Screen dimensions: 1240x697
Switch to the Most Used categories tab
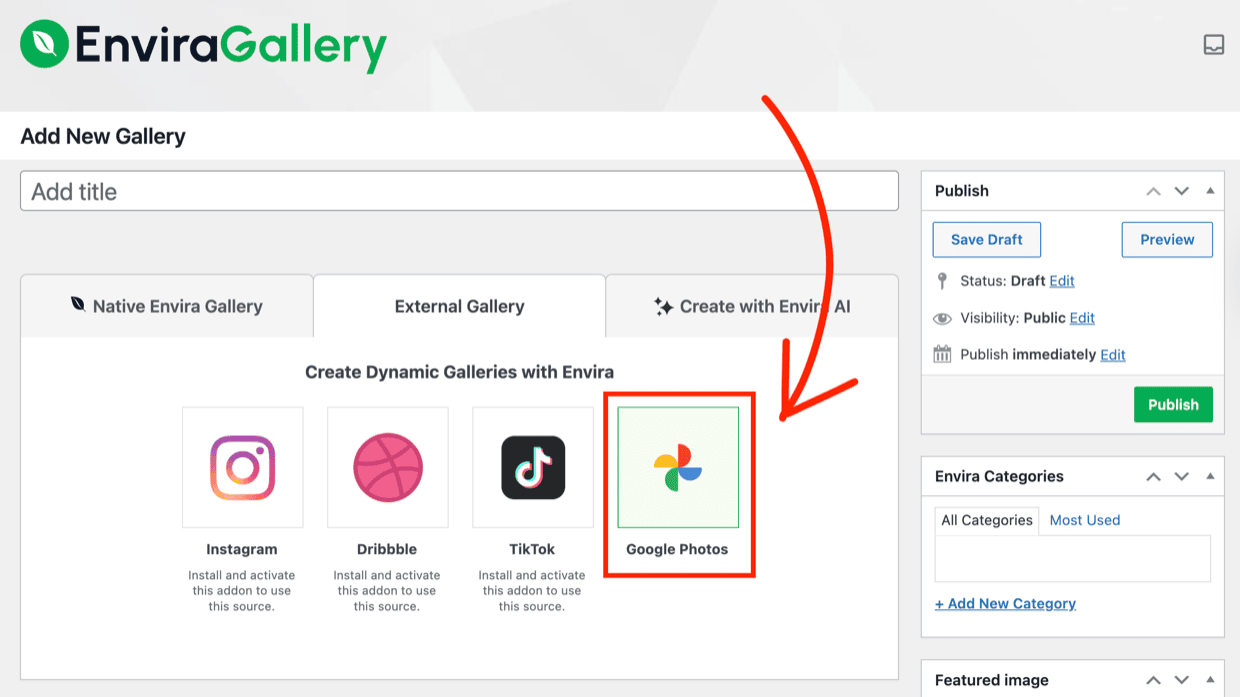click(1085, 520)
